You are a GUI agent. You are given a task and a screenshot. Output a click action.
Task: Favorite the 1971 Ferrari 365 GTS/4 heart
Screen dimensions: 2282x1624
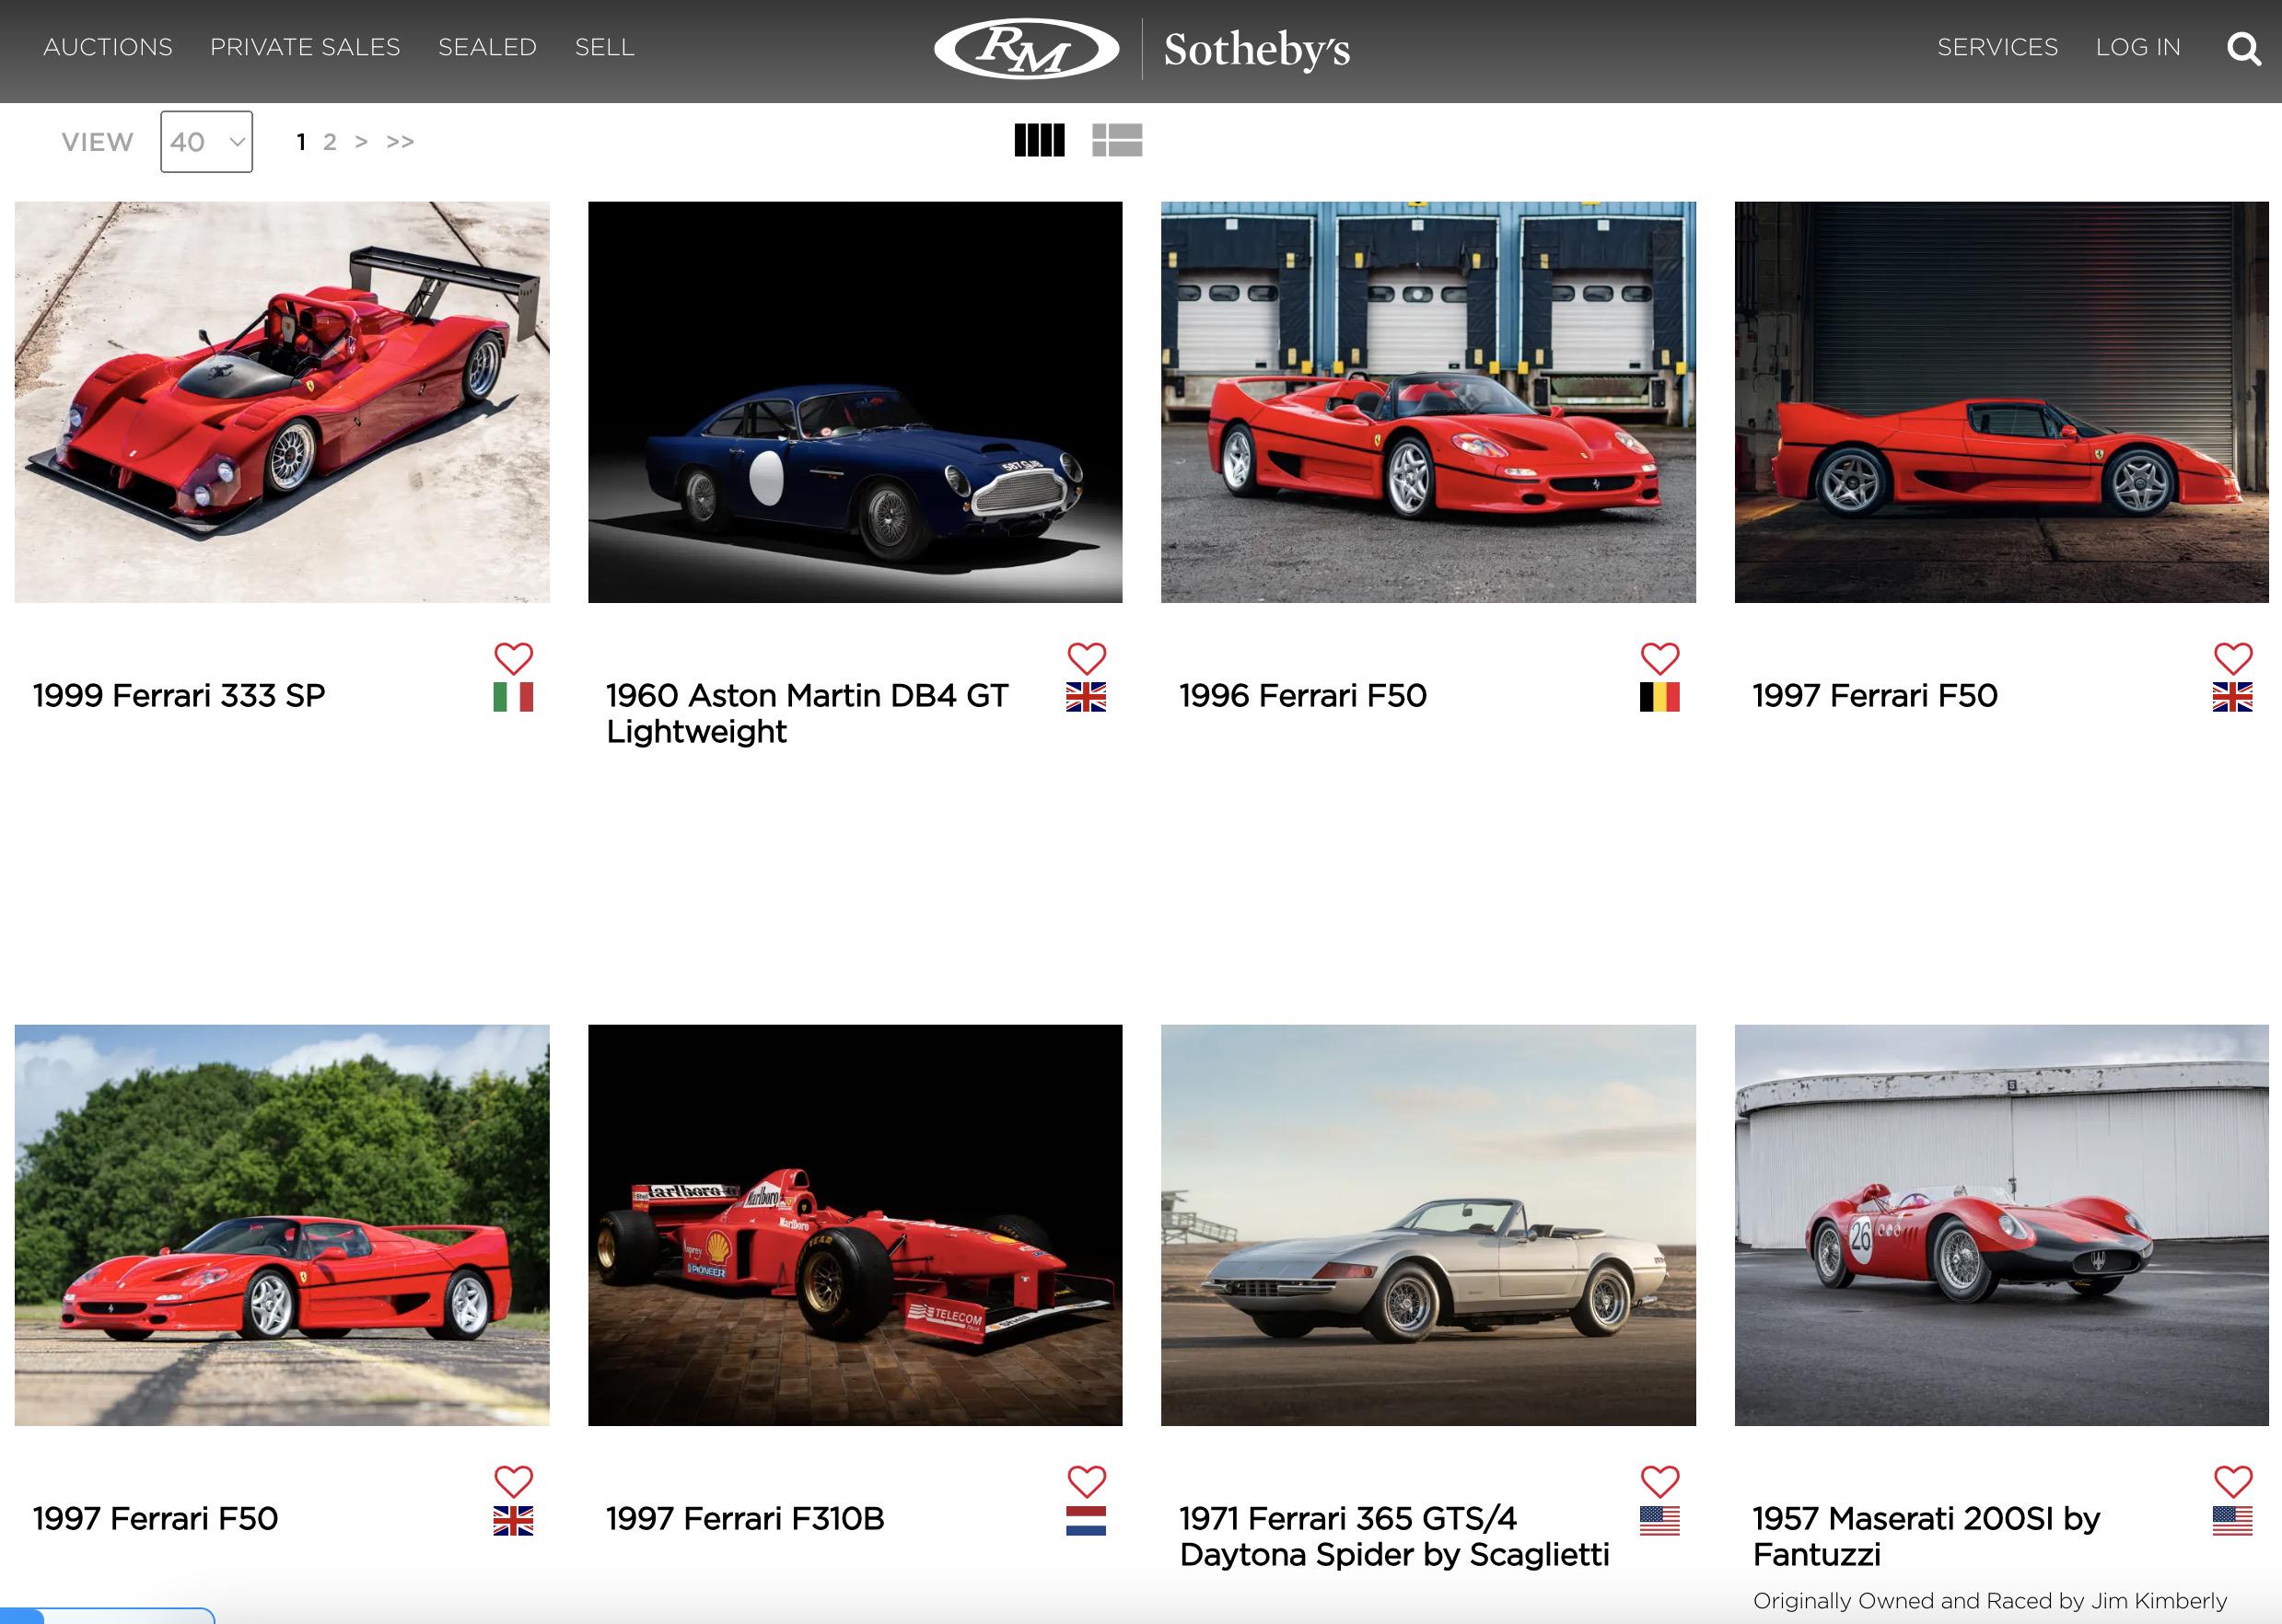point(1659,1481)
